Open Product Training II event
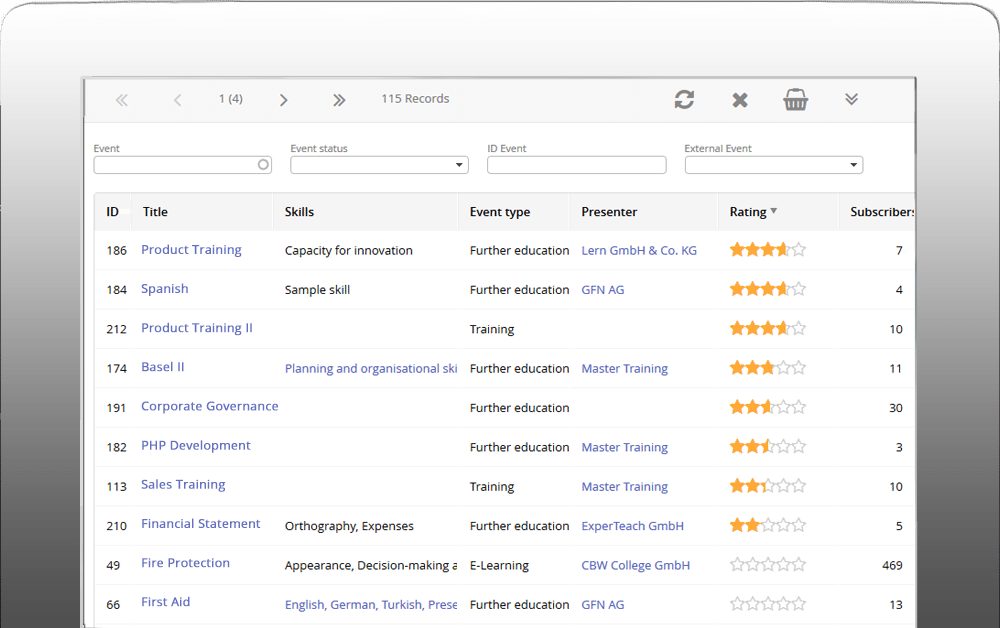Image resolution: width=1000 pixels, height=628 pixels. [196, 328]
